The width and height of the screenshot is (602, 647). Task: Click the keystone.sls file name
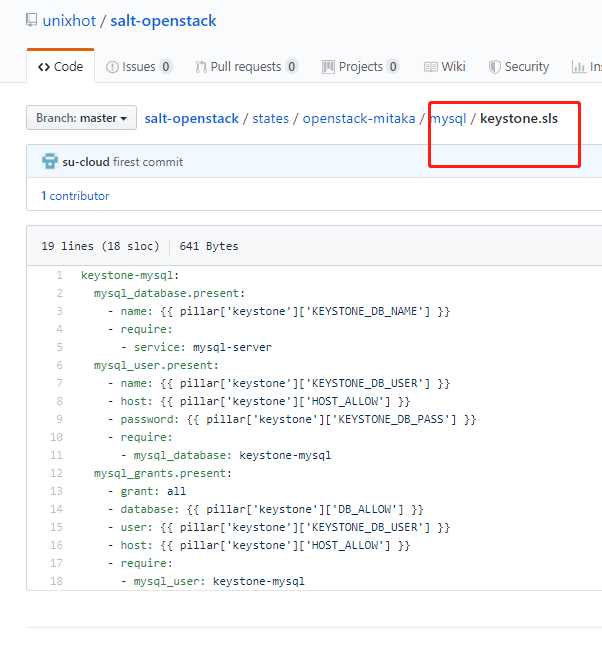point(519,118)
